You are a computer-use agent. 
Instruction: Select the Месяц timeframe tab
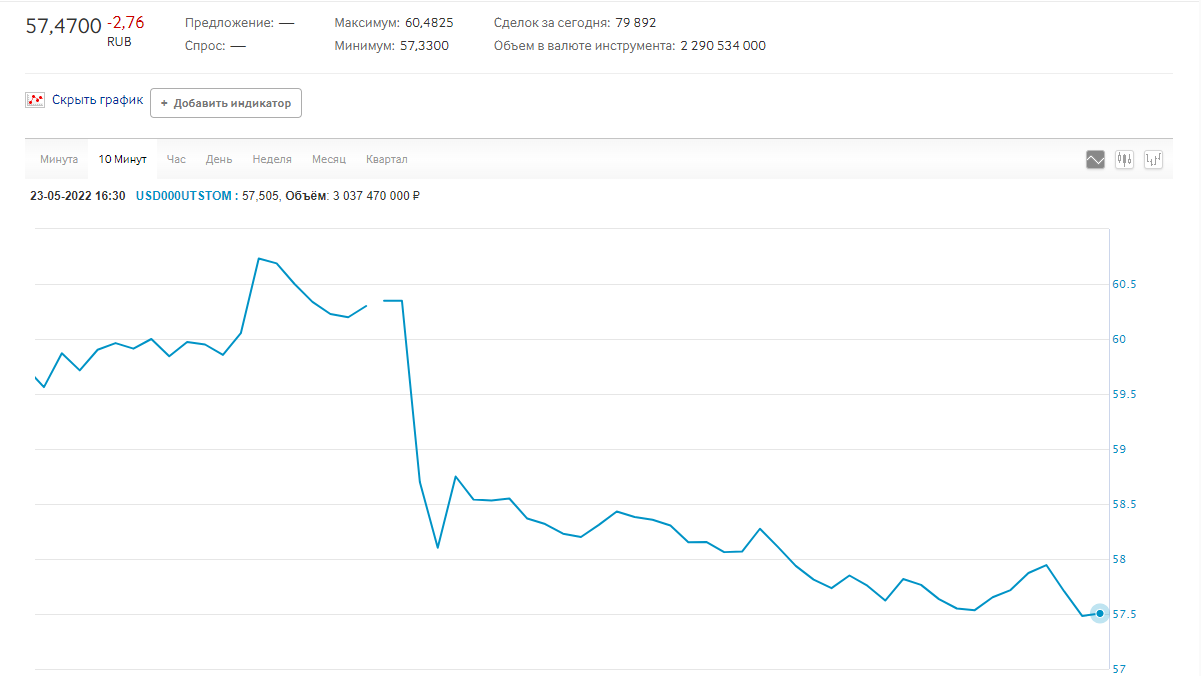coord(328,160)
